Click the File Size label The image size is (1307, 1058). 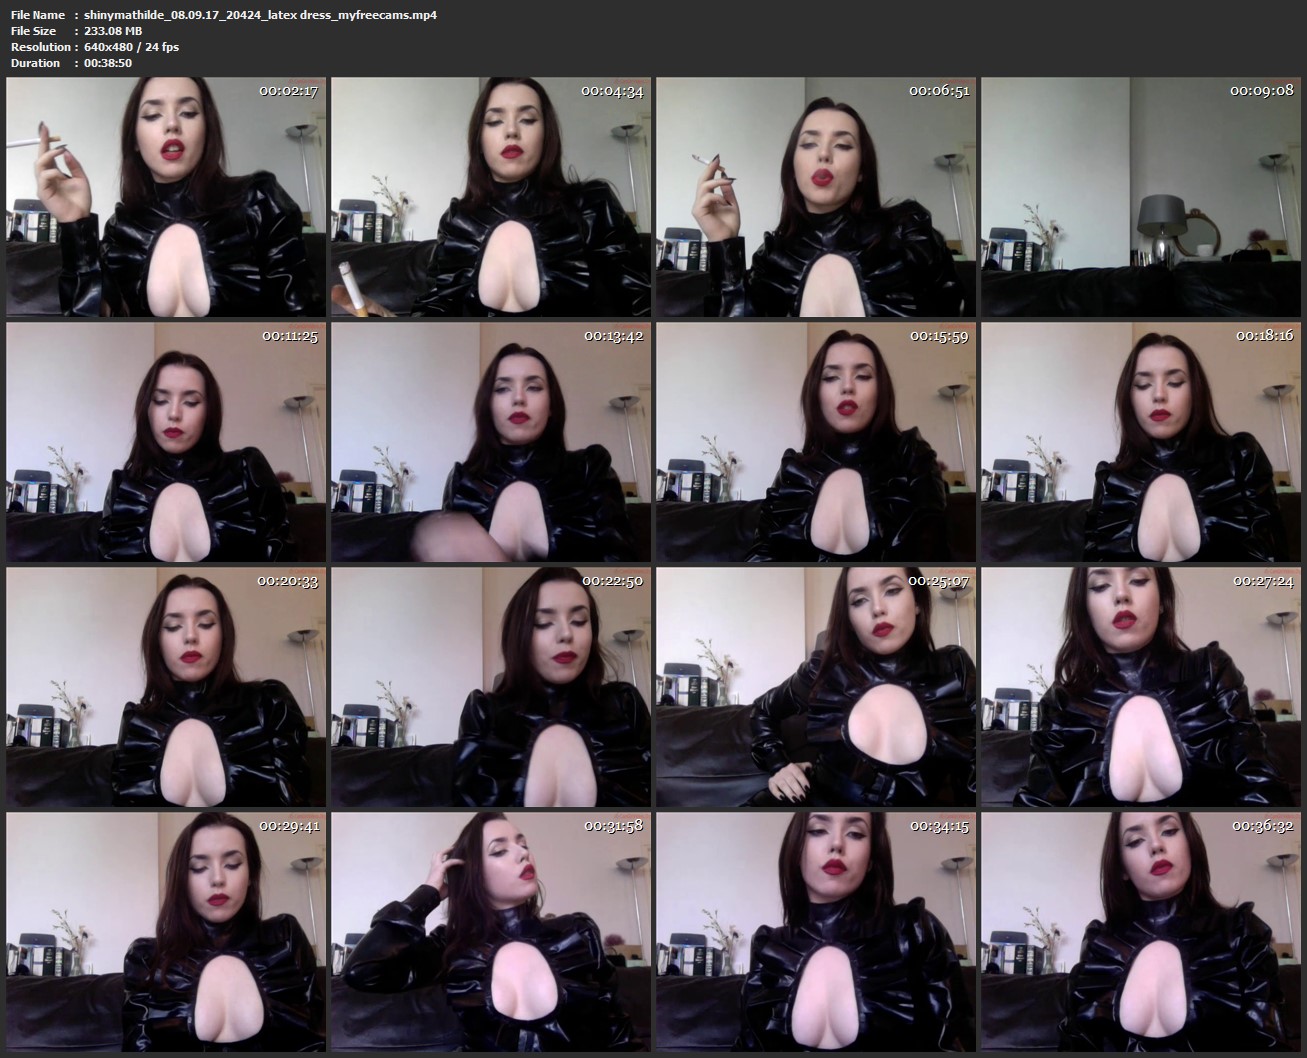(x=34, y=31)
